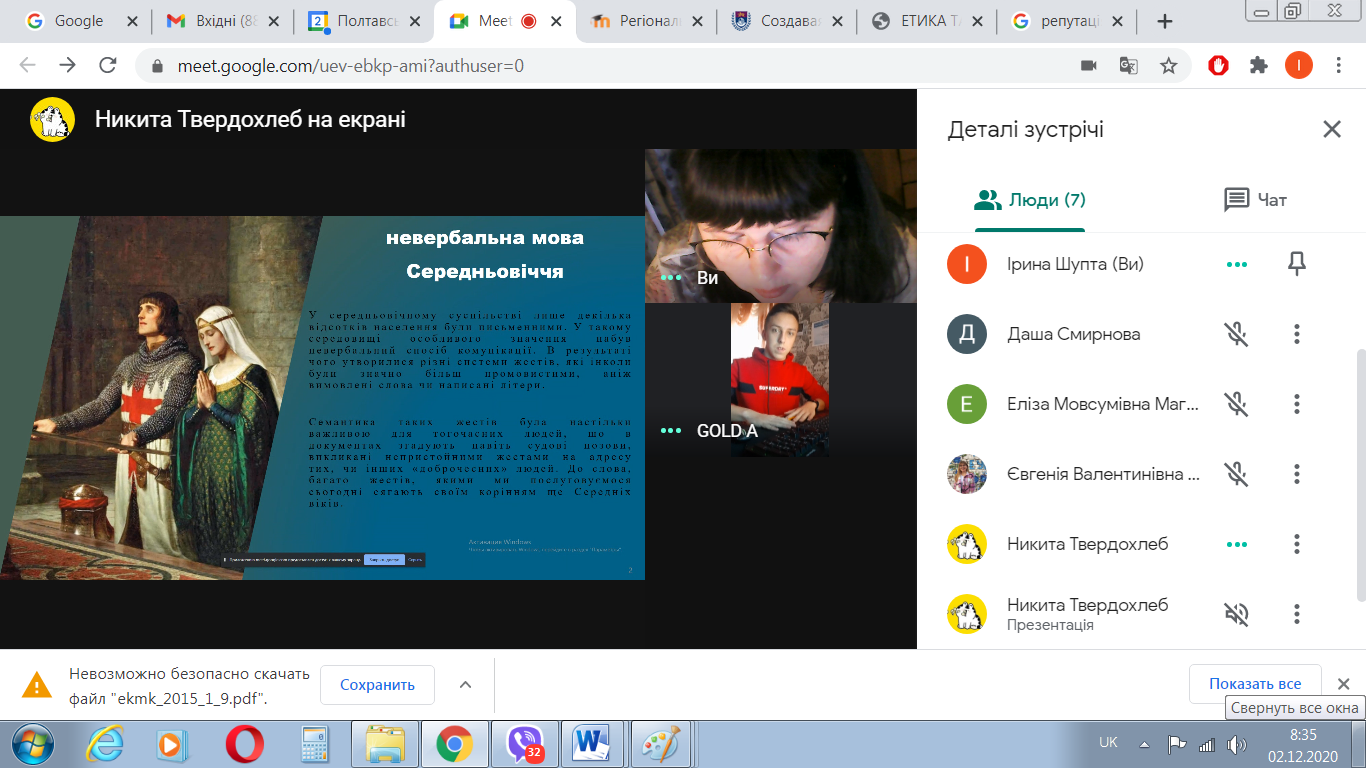Screen dimensions: 1366x768
Task: Reload the Meet page
Action: [x=108, y=65]
